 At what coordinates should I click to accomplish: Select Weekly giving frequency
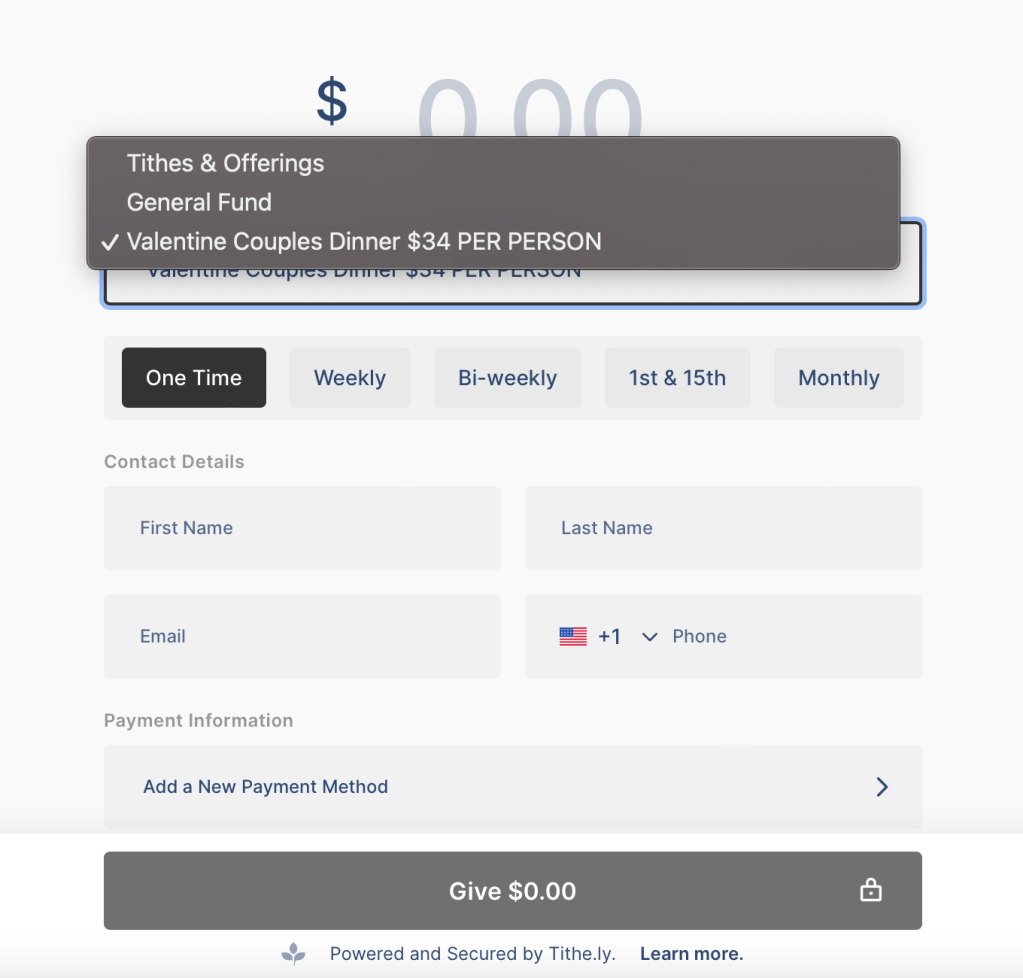coord(350,378)
